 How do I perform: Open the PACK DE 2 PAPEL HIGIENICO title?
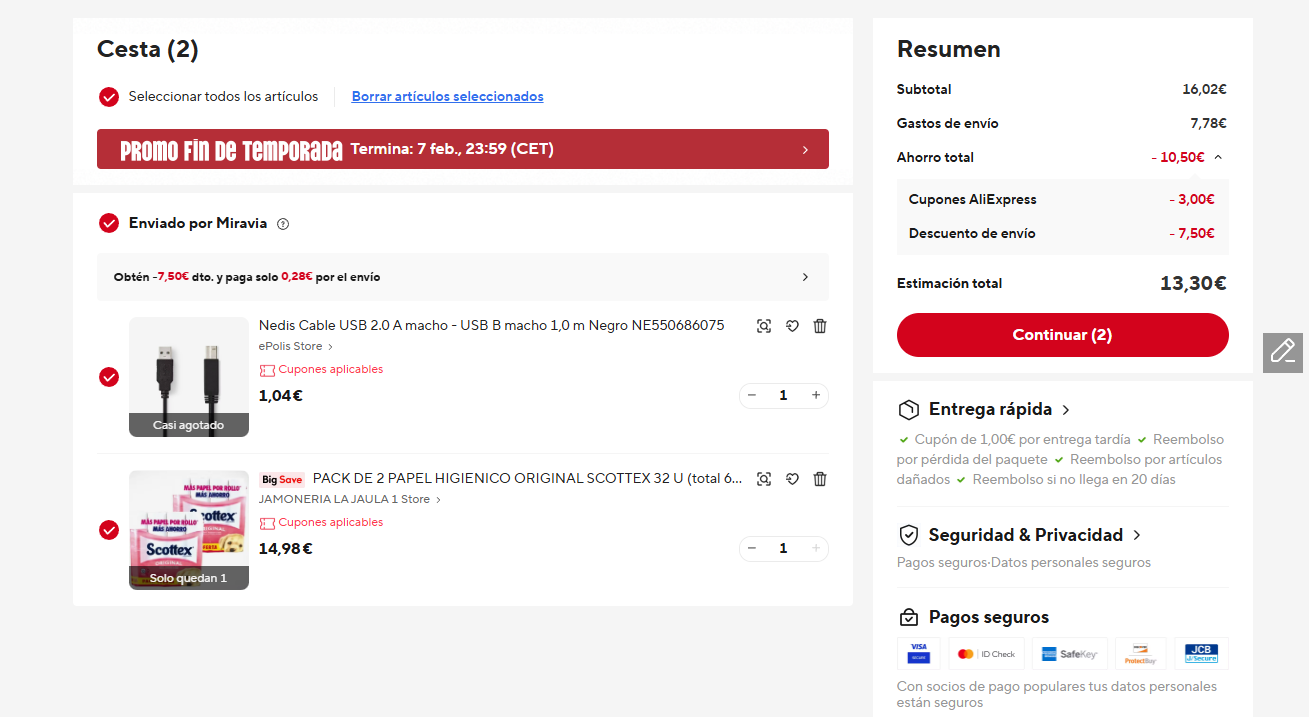coord(528,479)
